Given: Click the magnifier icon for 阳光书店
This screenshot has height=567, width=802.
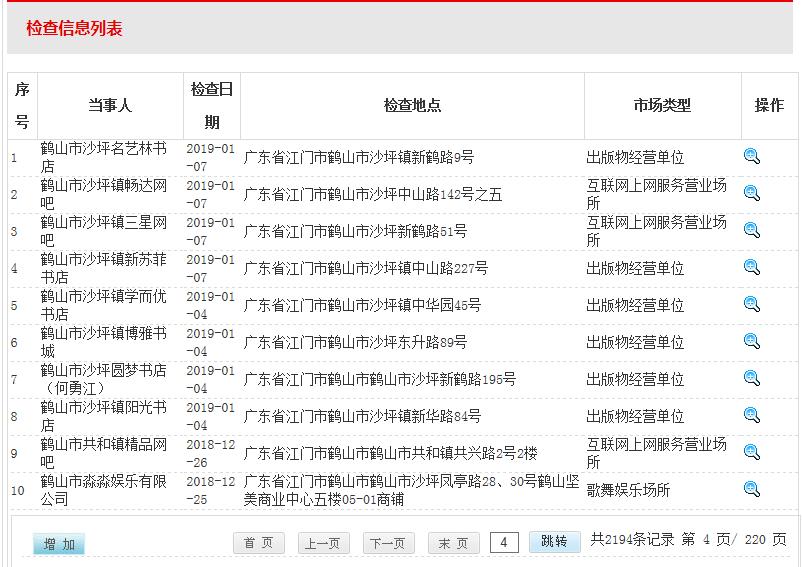Looking at the screenshot, I should coord(752,415).
